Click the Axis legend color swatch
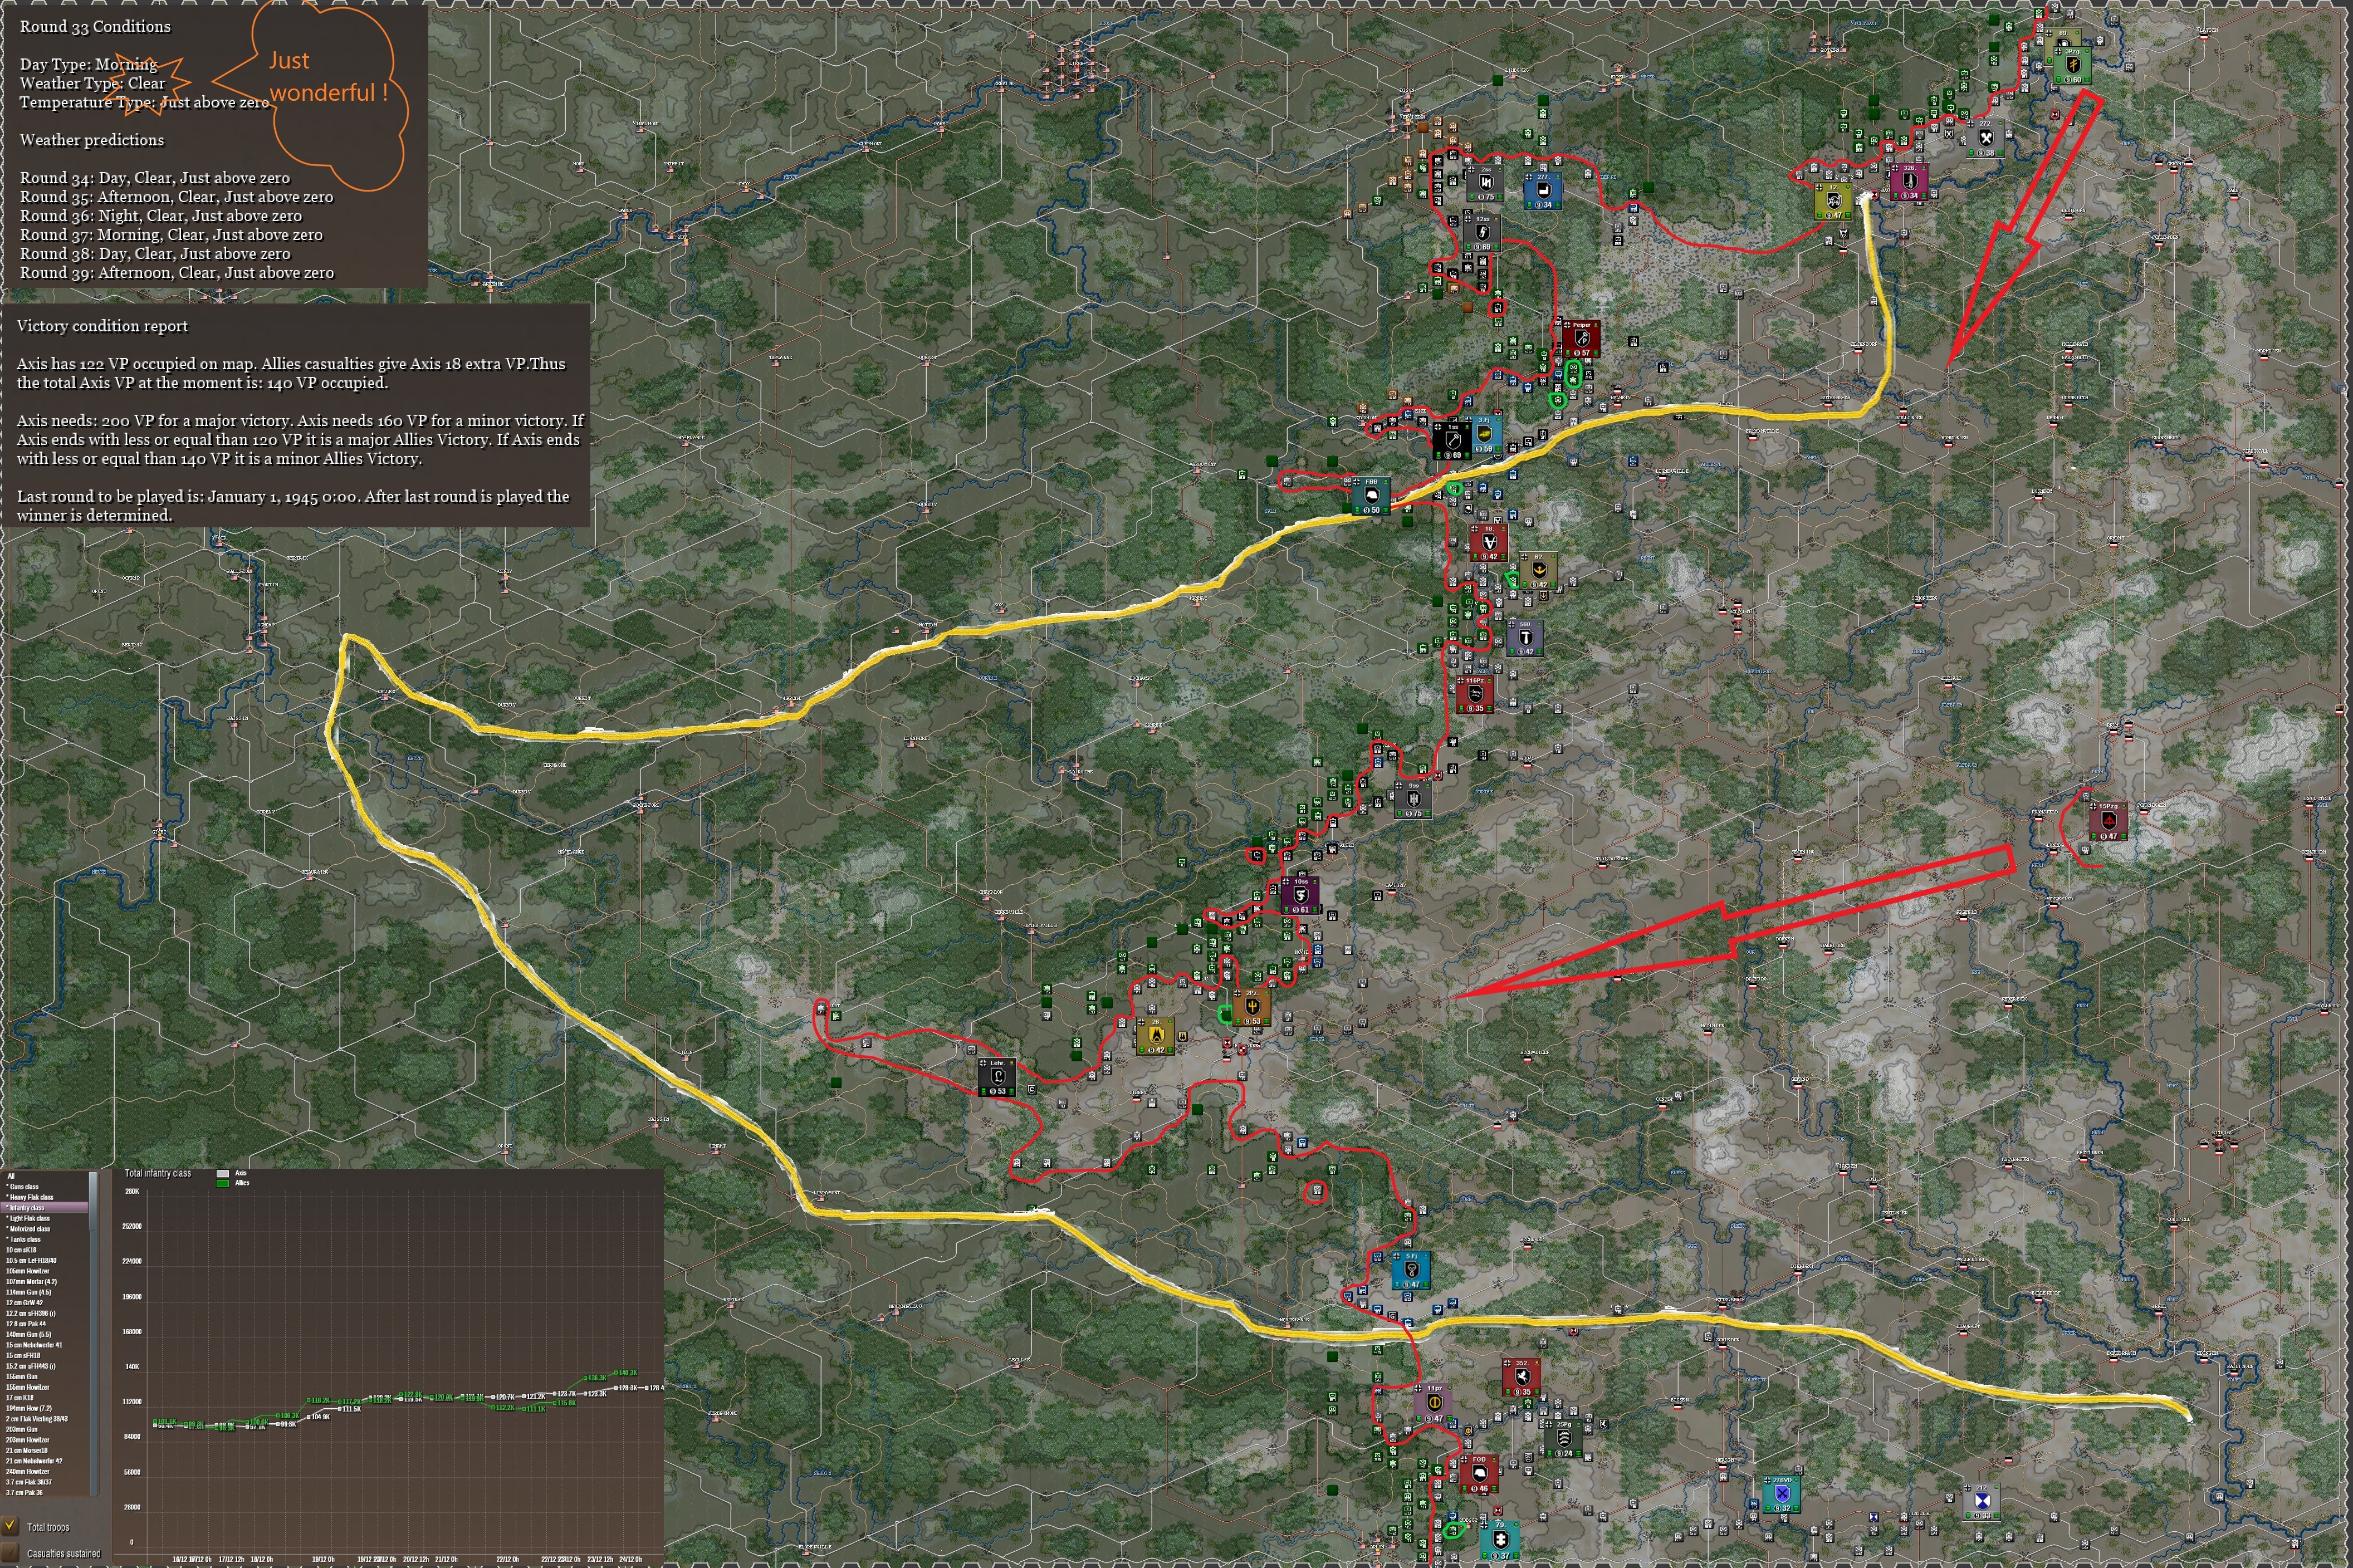This screenshot has height=1568, width=2353. click(223, 1173)
